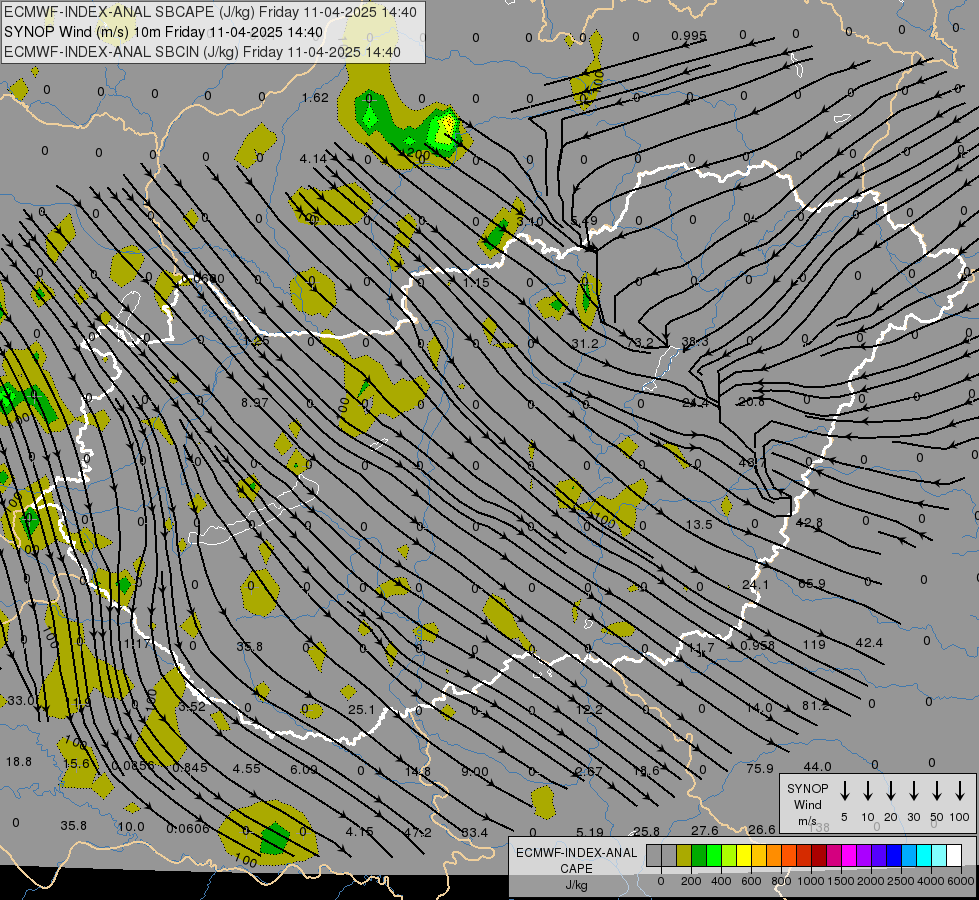Click the map value '24.4'
Viewport: 979px width, 900px height.
(x=695, y=403)
